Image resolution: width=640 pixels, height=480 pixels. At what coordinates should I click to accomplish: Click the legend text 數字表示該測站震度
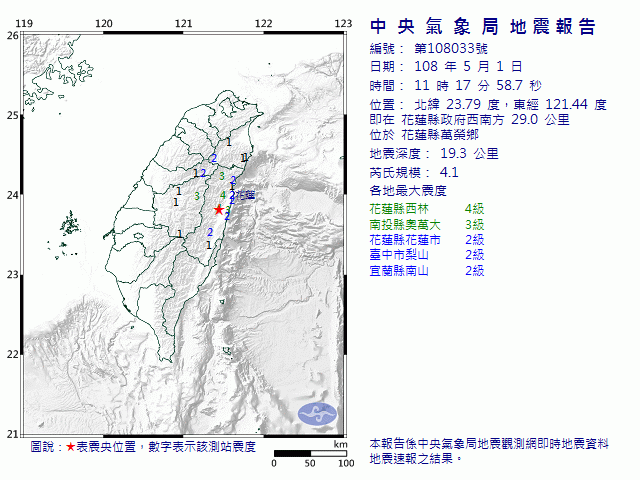point(202,447)
